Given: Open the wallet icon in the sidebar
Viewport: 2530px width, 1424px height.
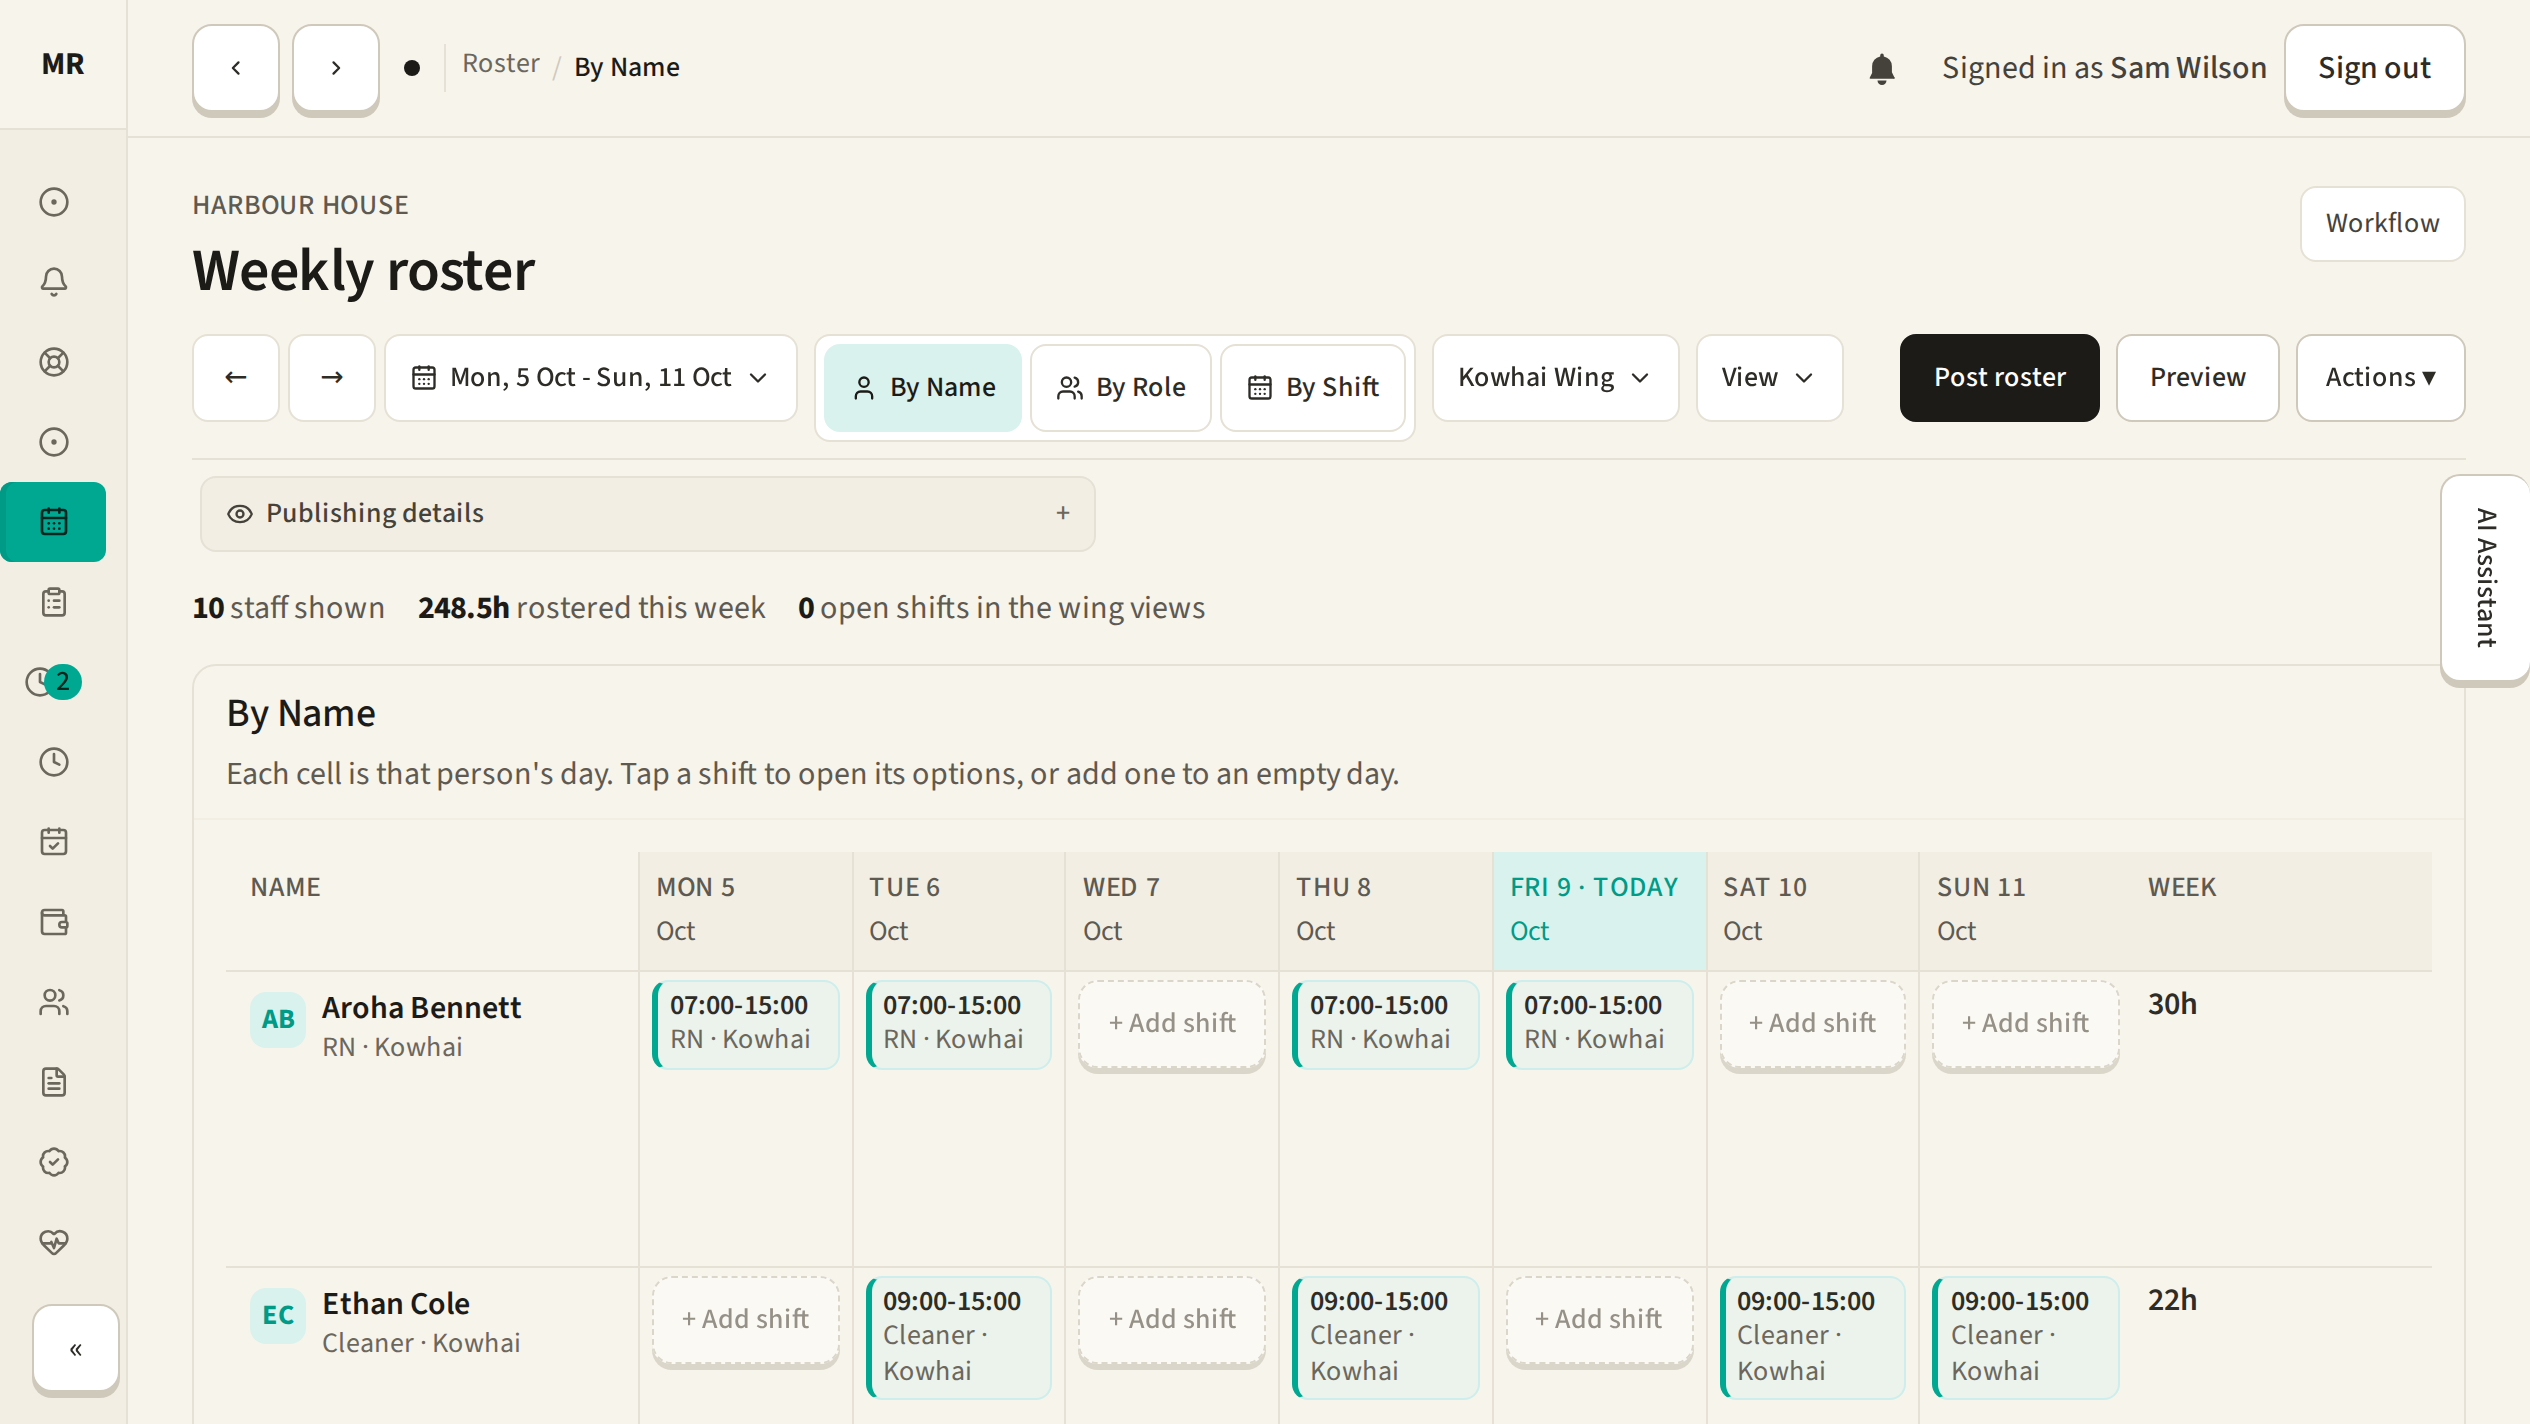Looking at the screenshot, I should coord(54,922).
